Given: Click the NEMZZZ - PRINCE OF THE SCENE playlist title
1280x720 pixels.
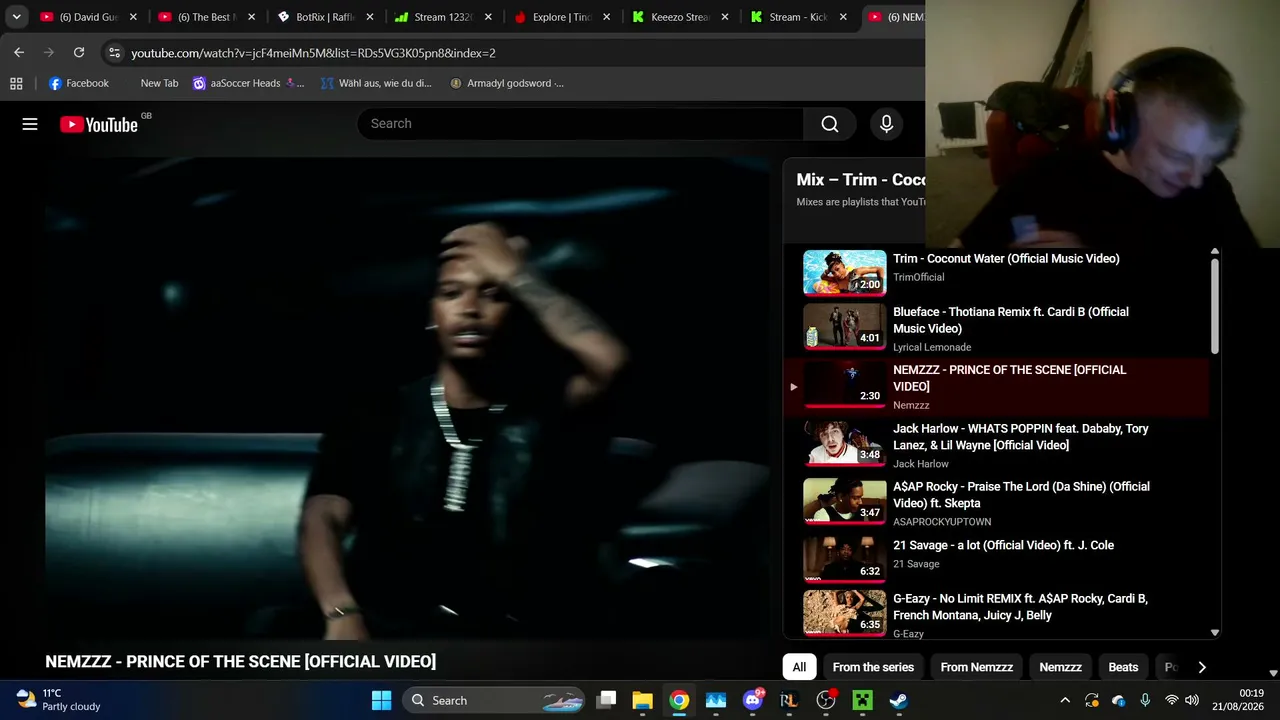Looking at the screenshot, I should [1010, 378].
